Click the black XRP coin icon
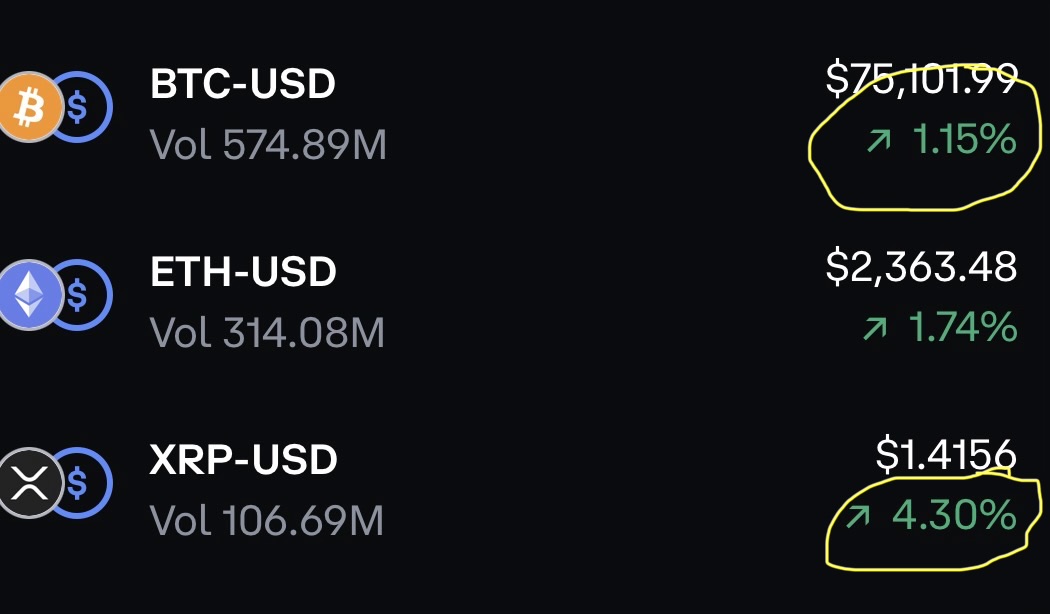 [28, 484]
